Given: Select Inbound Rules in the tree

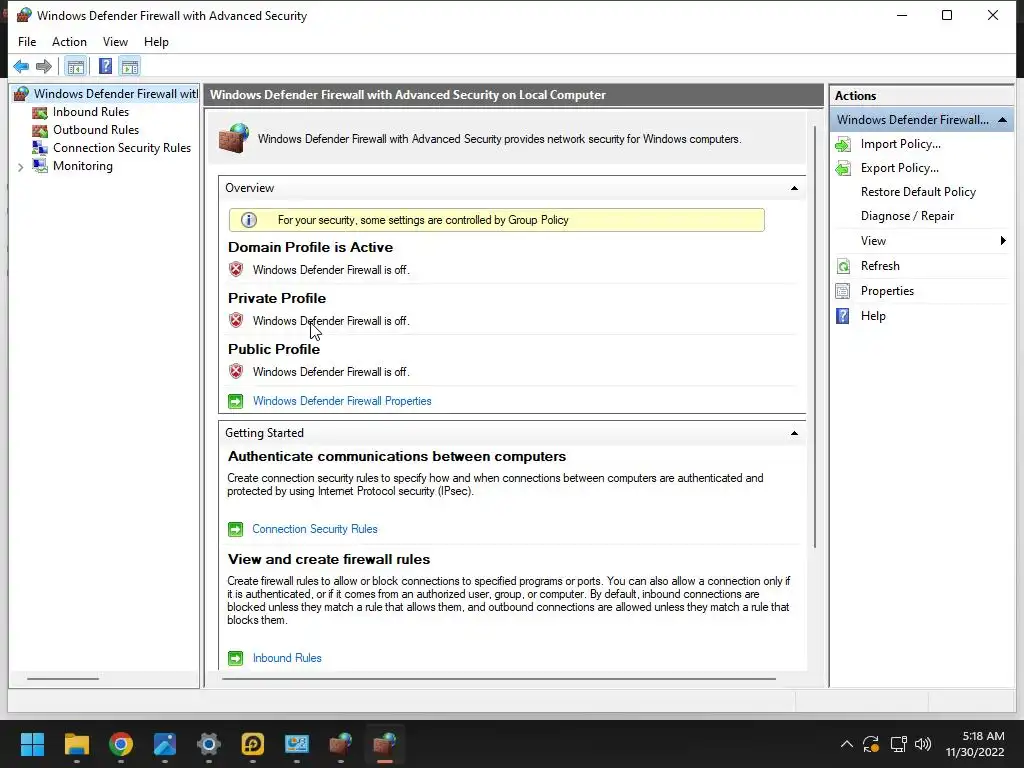Looking at the screenshot, I should [91, 112].
